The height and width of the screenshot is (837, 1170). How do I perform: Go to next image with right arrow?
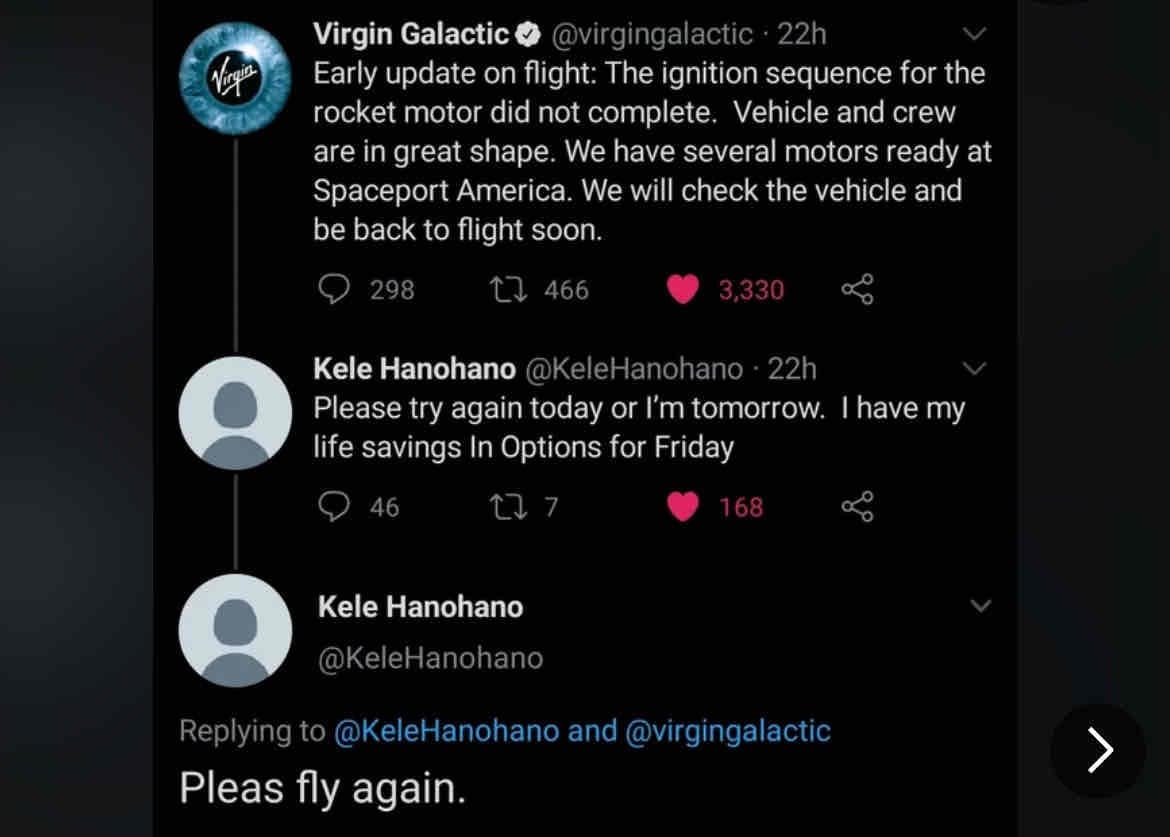point(1098,750)
